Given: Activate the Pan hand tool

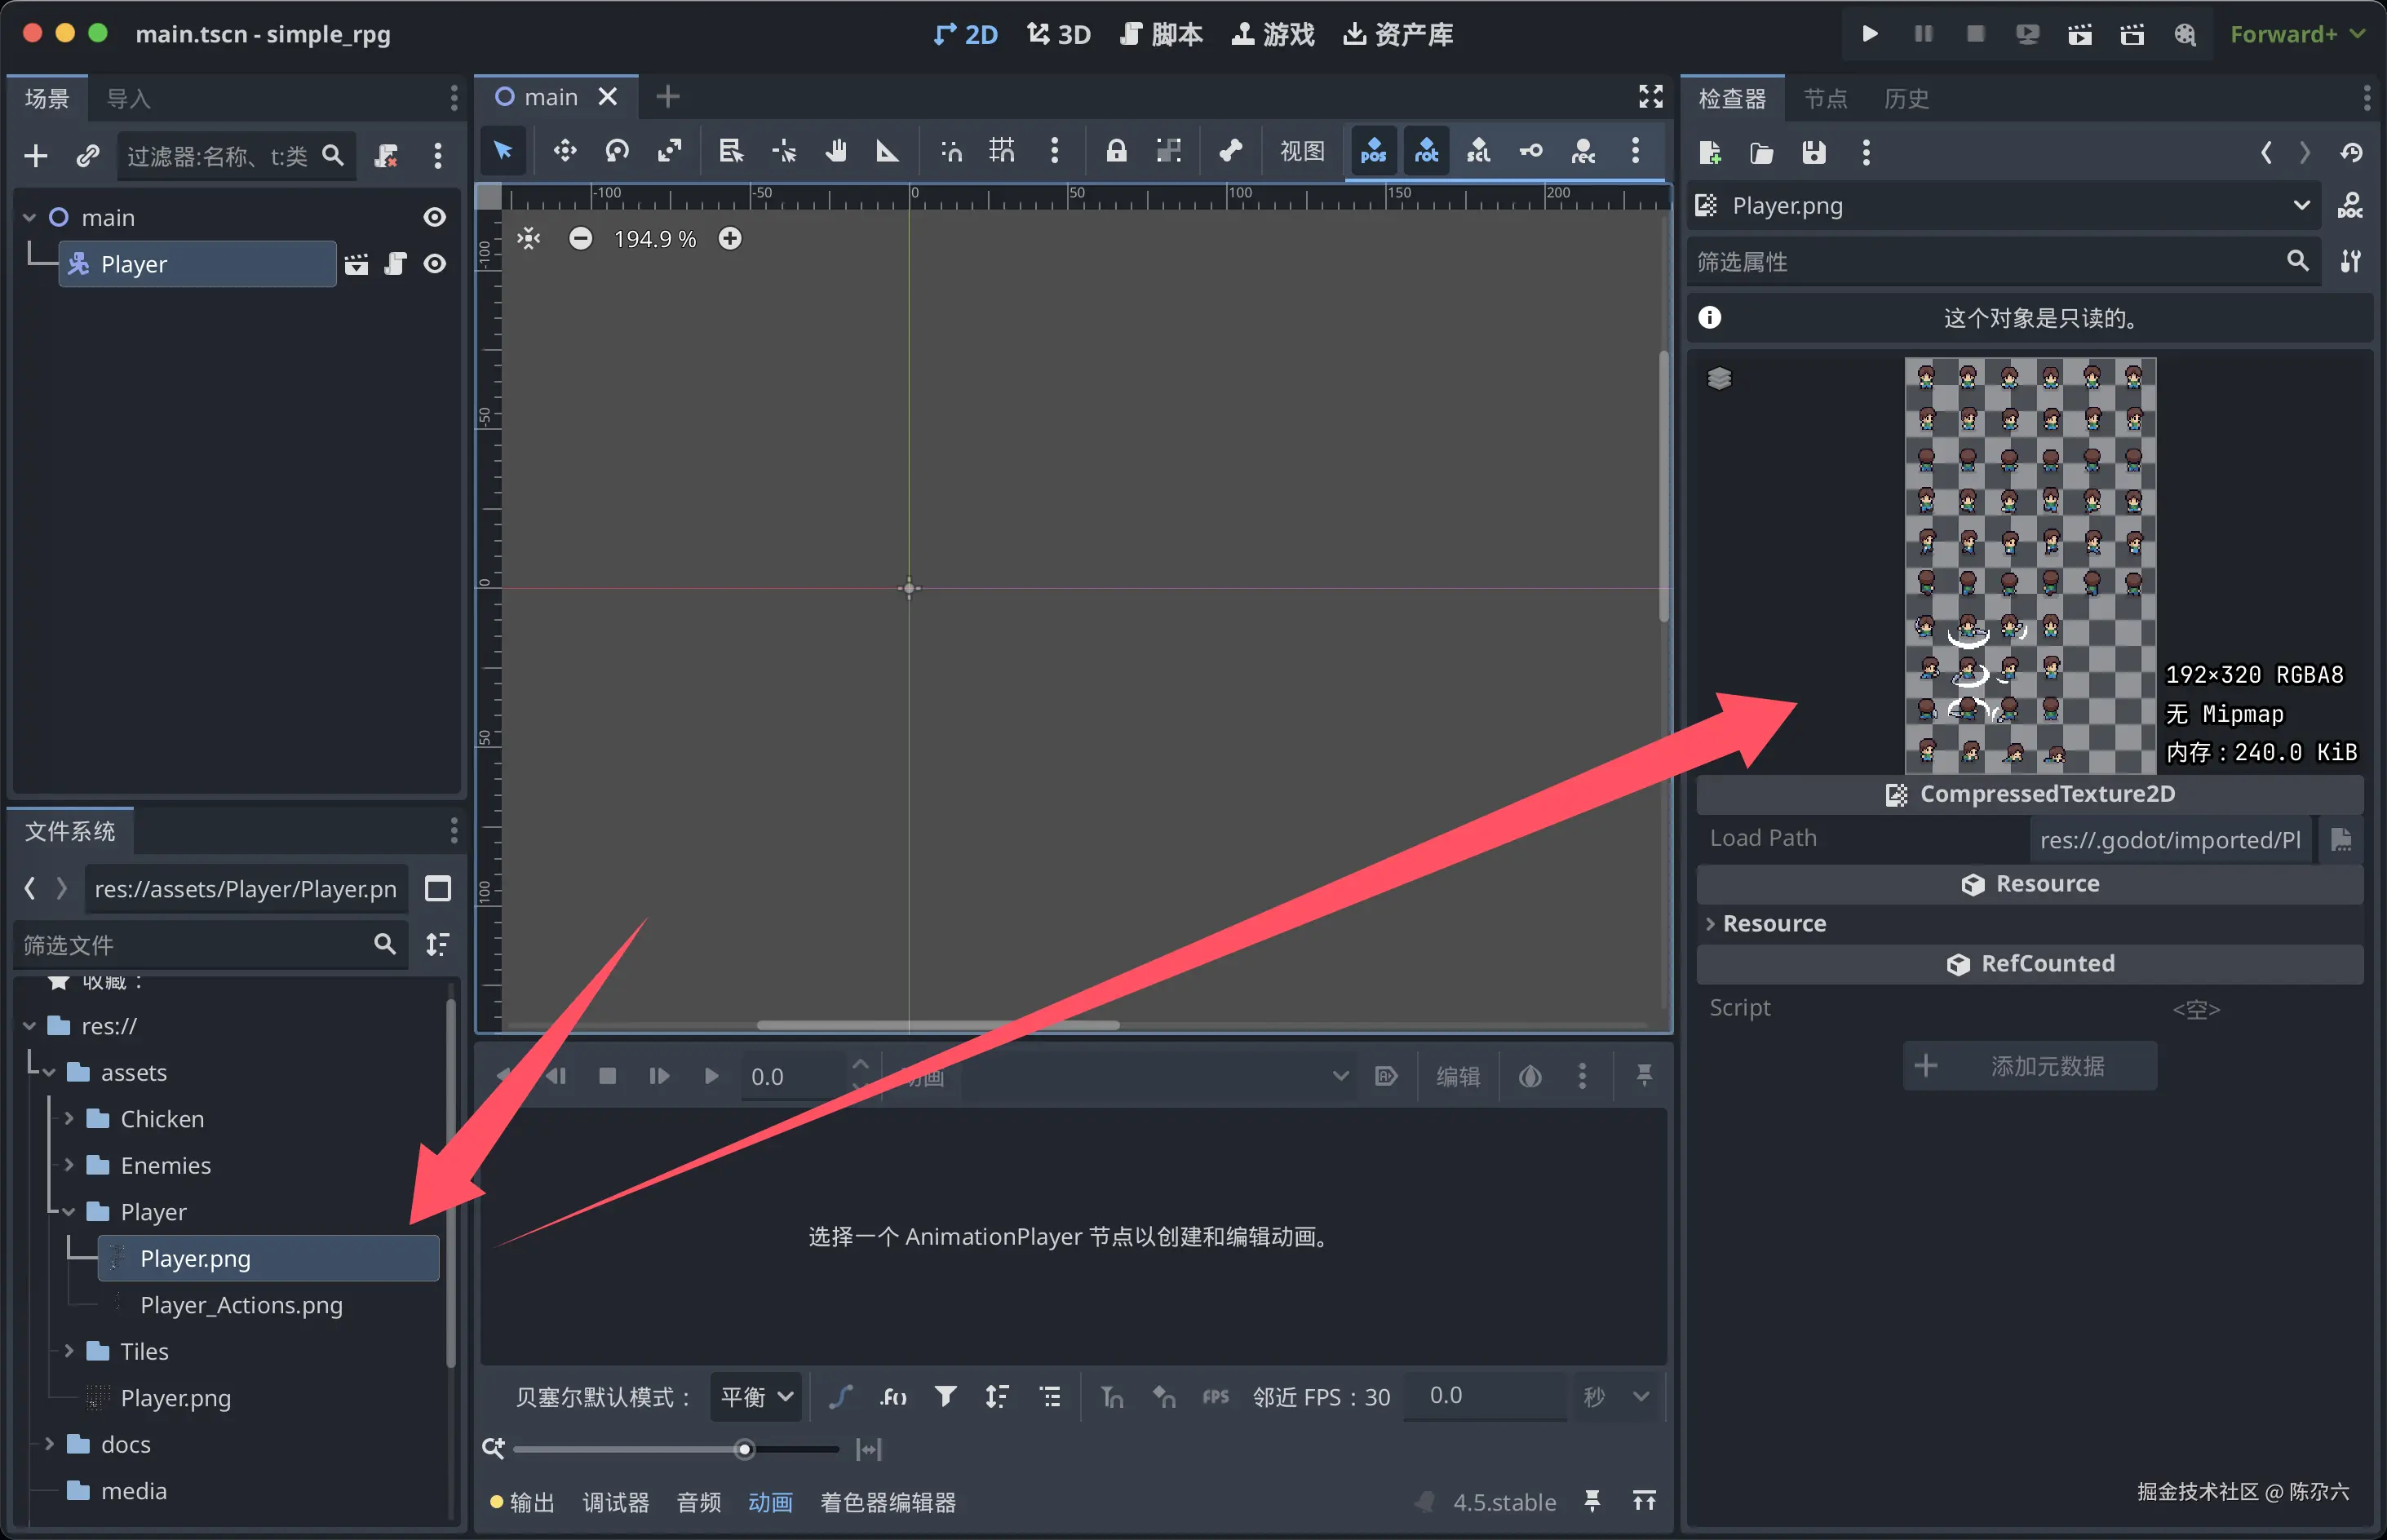Looking at the screenshot, I should (x=836, y=152).
